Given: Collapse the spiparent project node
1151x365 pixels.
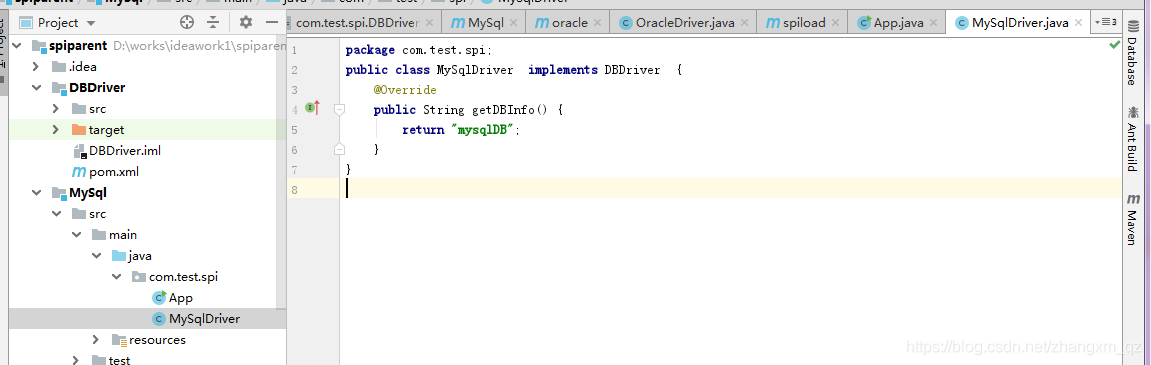Looking at the screenshot, I should (x=18, y=46).
